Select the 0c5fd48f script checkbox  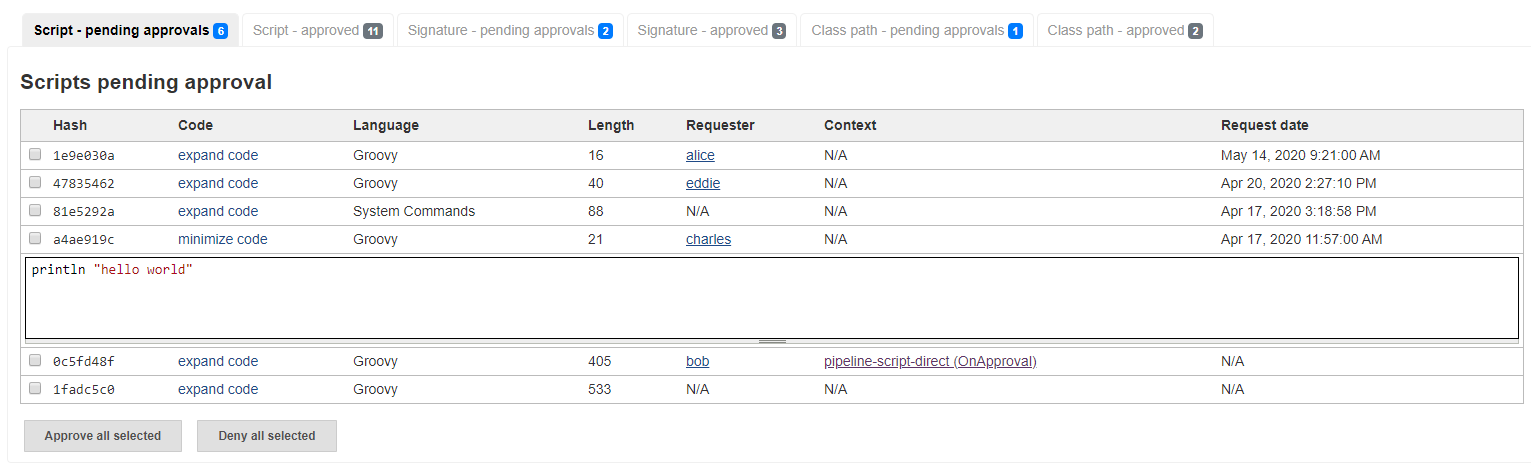pos(35,361)
